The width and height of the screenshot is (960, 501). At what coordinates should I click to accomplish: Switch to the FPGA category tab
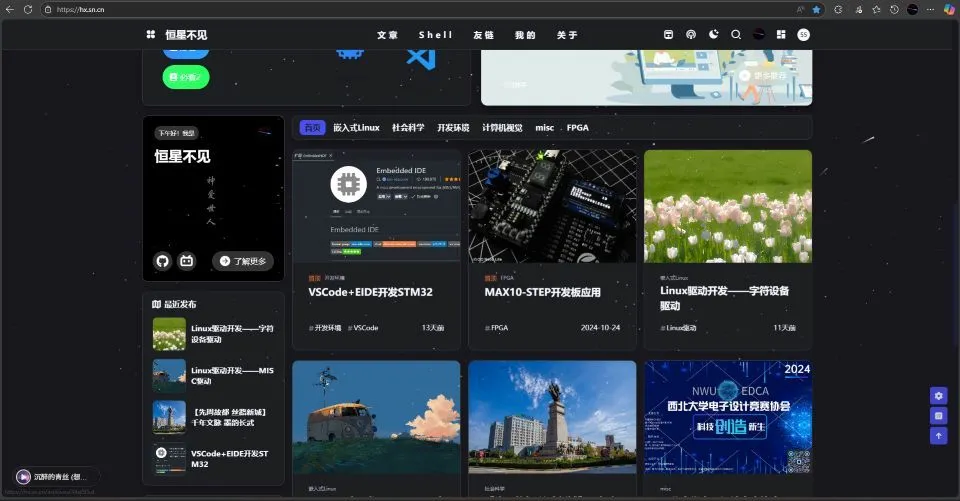578,128
